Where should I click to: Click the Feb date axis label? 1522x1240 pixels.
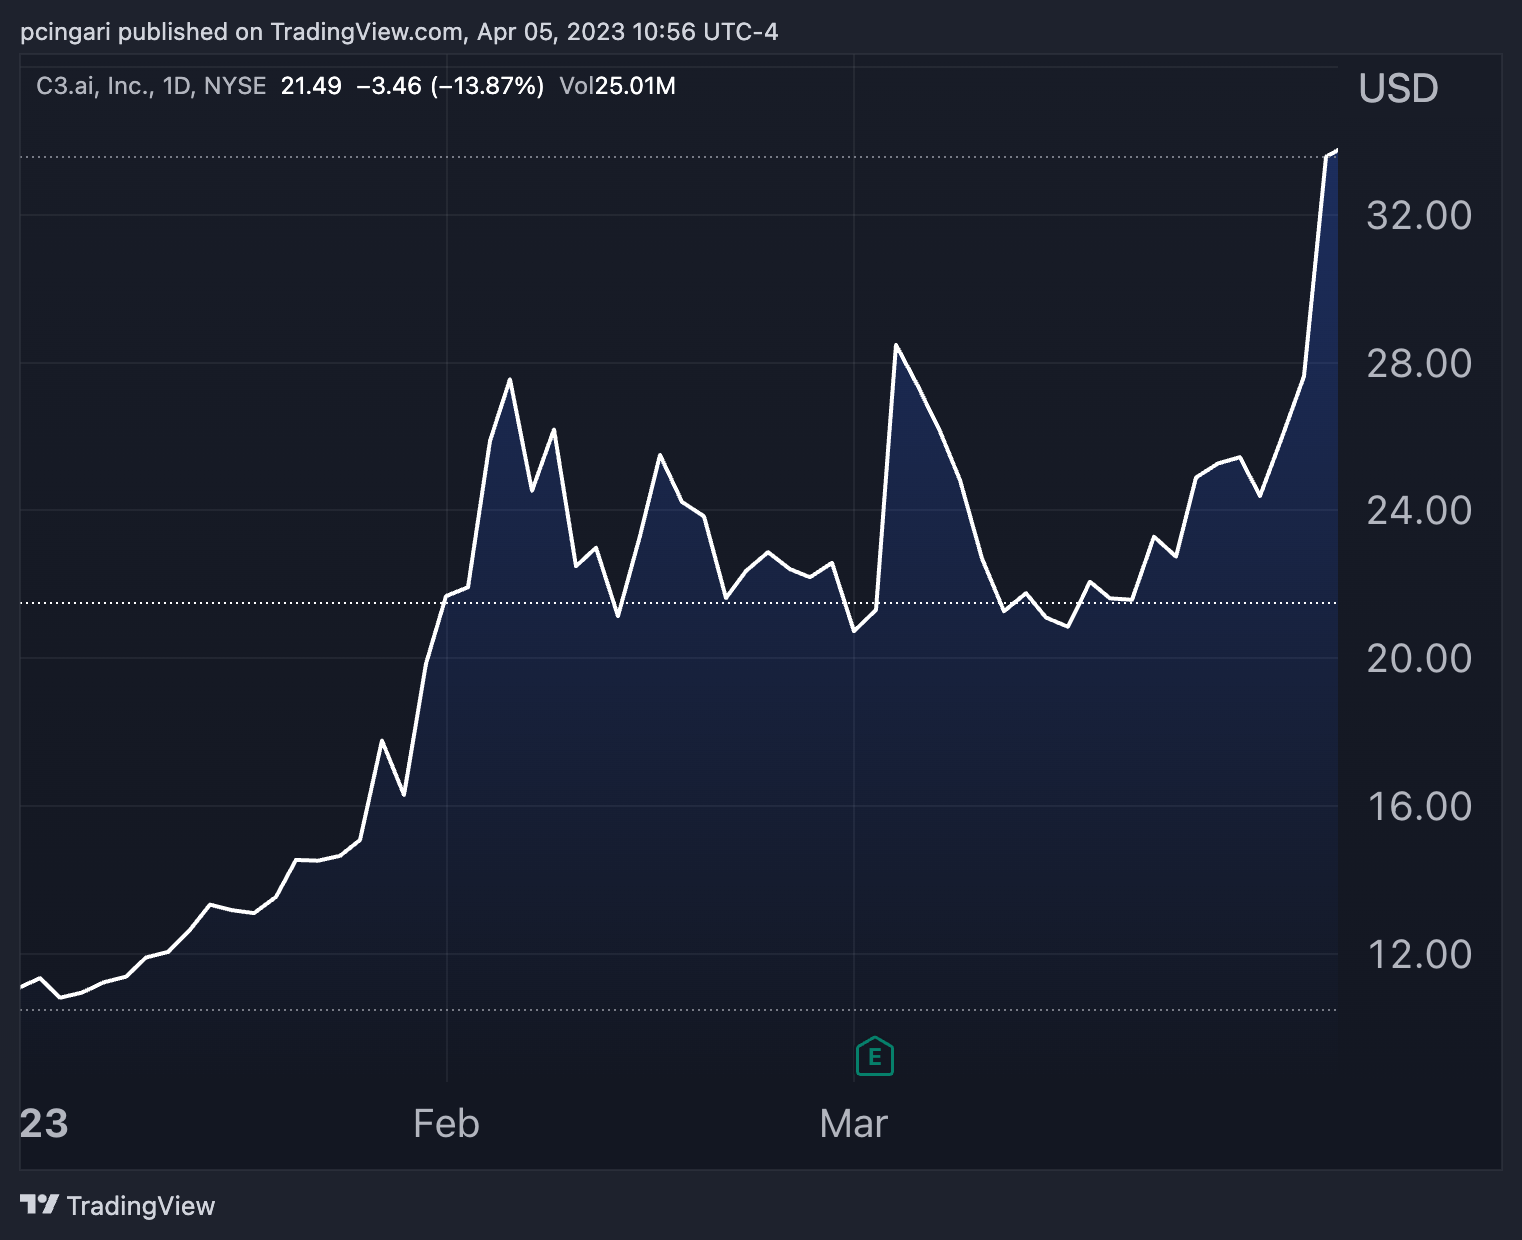click(446, 1124)
